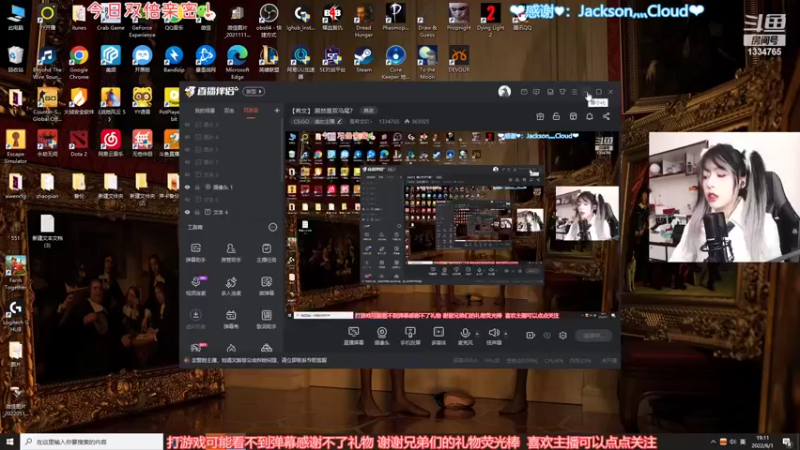Switch to the second scene tab
This screenshot has width=800, height=450.
pos(229,111)
